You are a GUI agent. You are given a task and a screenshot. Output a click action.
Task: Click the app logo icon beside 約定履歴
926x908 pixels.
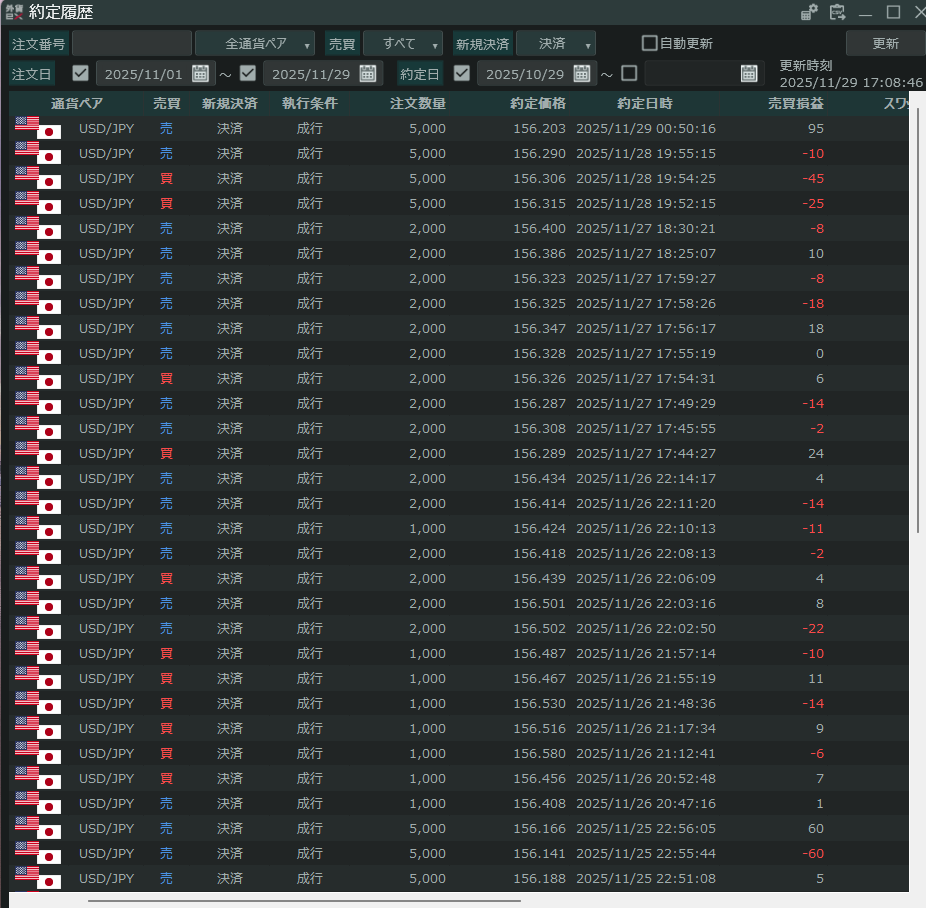pos(13,12)
